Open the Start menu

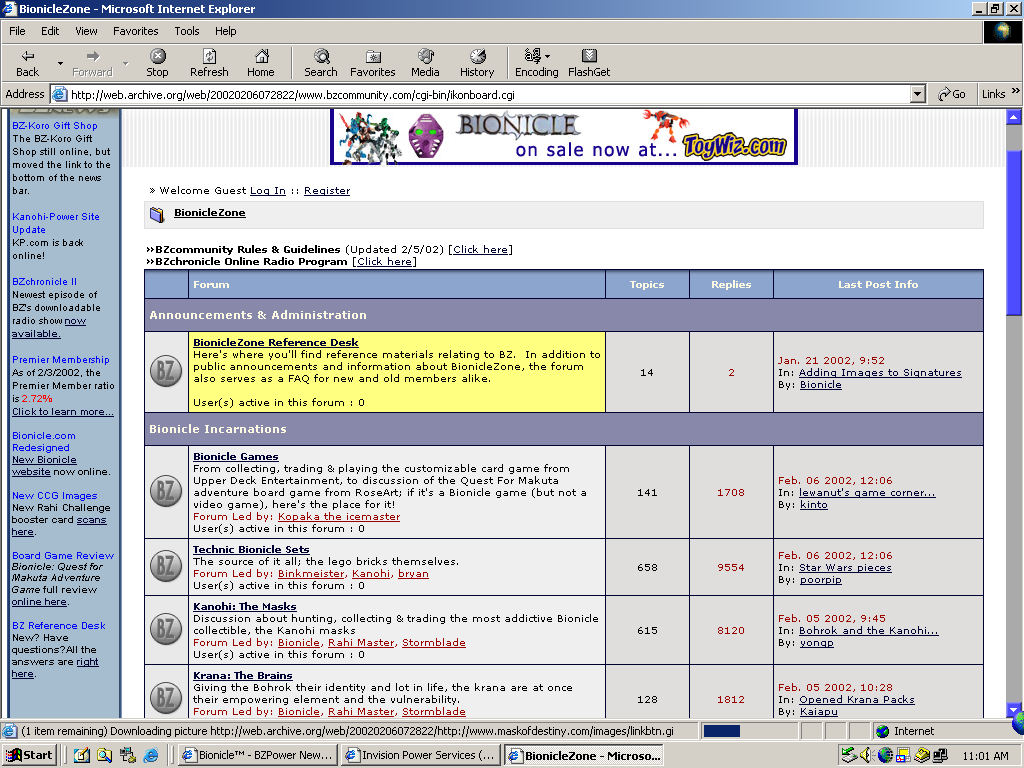click(x=29, y=756)
